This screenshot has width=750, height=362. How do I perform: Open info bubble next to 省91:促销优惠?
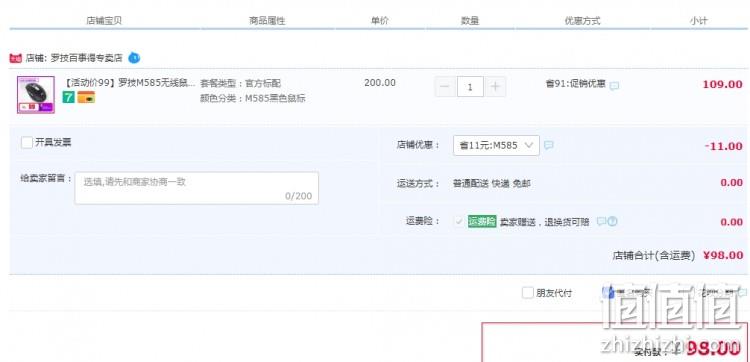coord(615,86)
